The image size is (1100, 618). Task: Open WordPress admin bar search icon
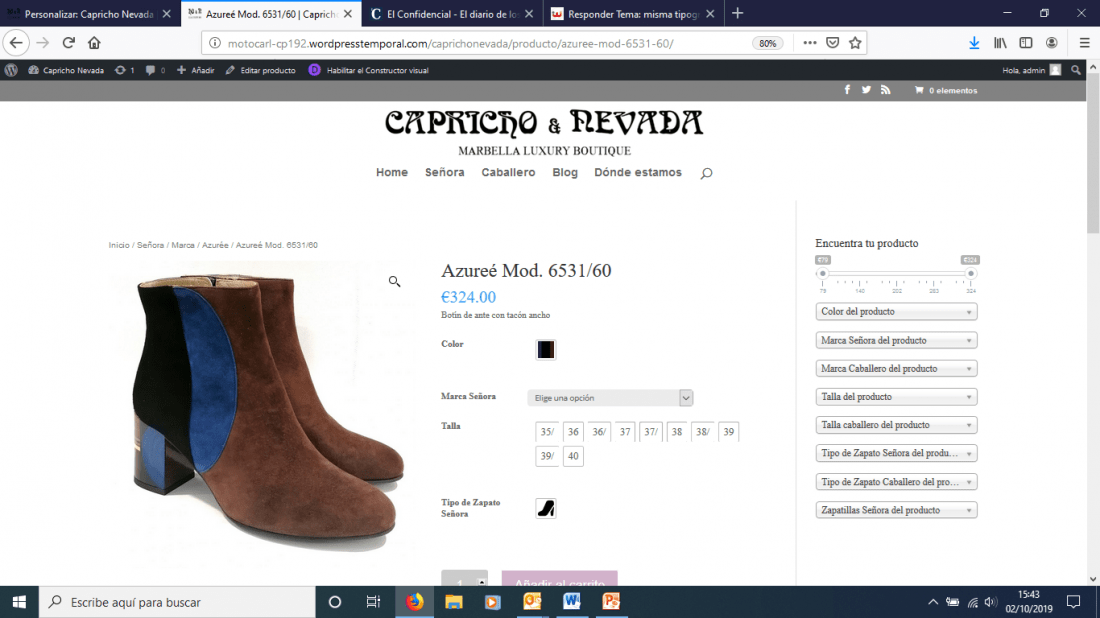[x=1076, y=70]
